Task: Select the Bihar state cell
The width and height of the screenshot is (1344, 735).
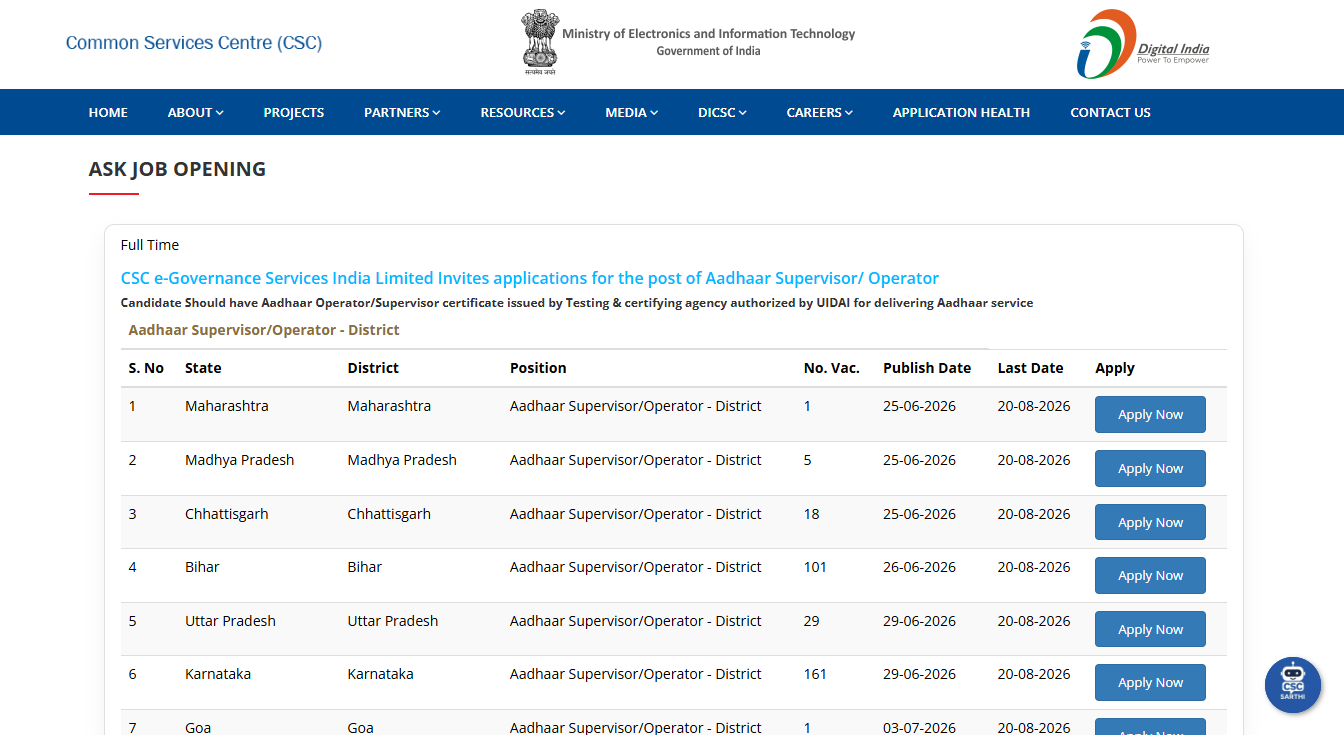Action: [x=202, y=567]
